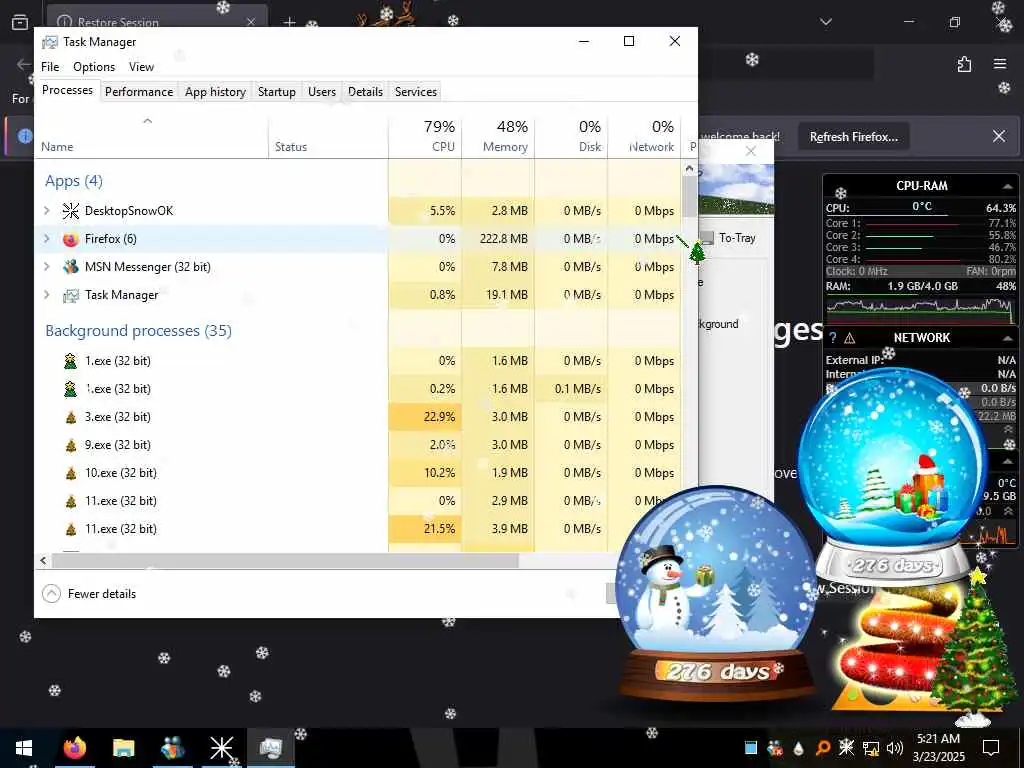Sort processes by CPU column
Image resolution: width=1024 pixels, height=768 pixels.
(425, 136)
